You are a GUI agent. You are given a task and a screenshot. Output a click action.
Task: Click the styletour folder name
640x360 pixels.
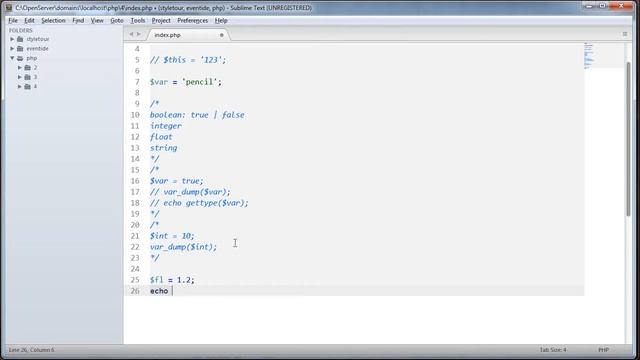point(38,39)
